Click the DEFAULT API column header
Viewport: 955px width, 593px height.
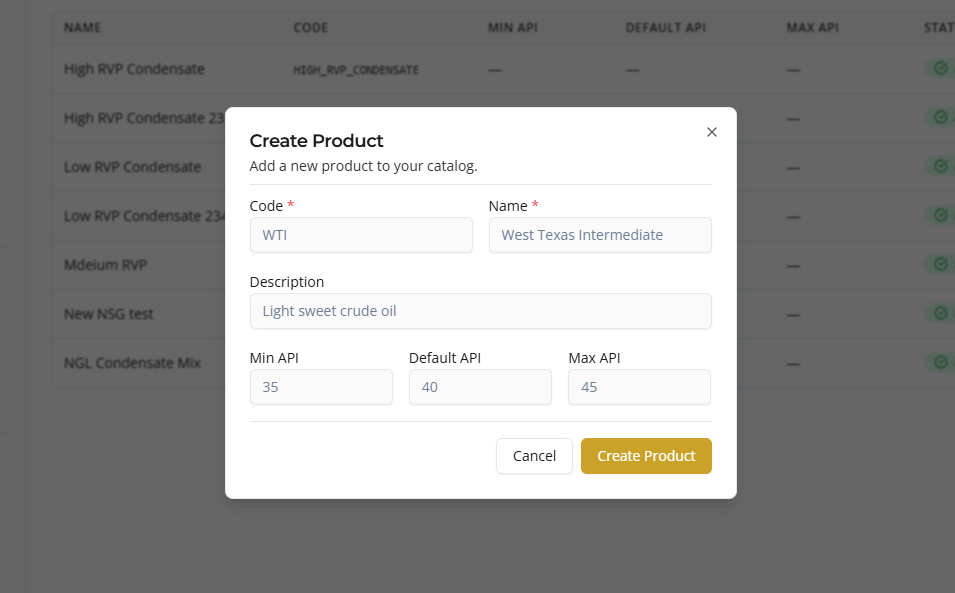(666, 28)
